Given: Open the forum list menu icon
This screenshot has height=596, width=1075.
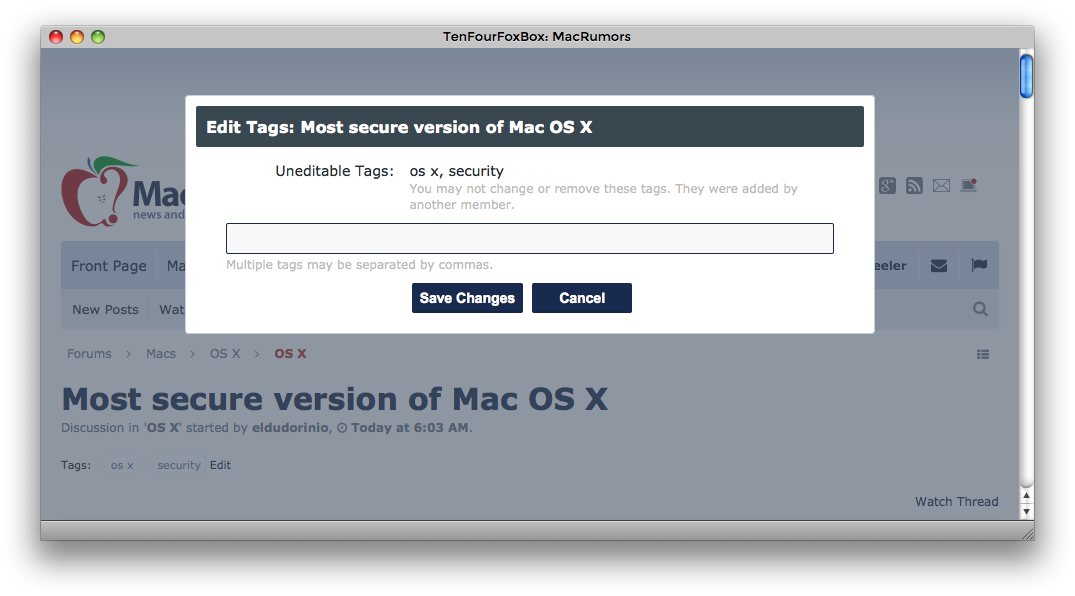Looking at the screenshot, I should [x=983, y=355].
